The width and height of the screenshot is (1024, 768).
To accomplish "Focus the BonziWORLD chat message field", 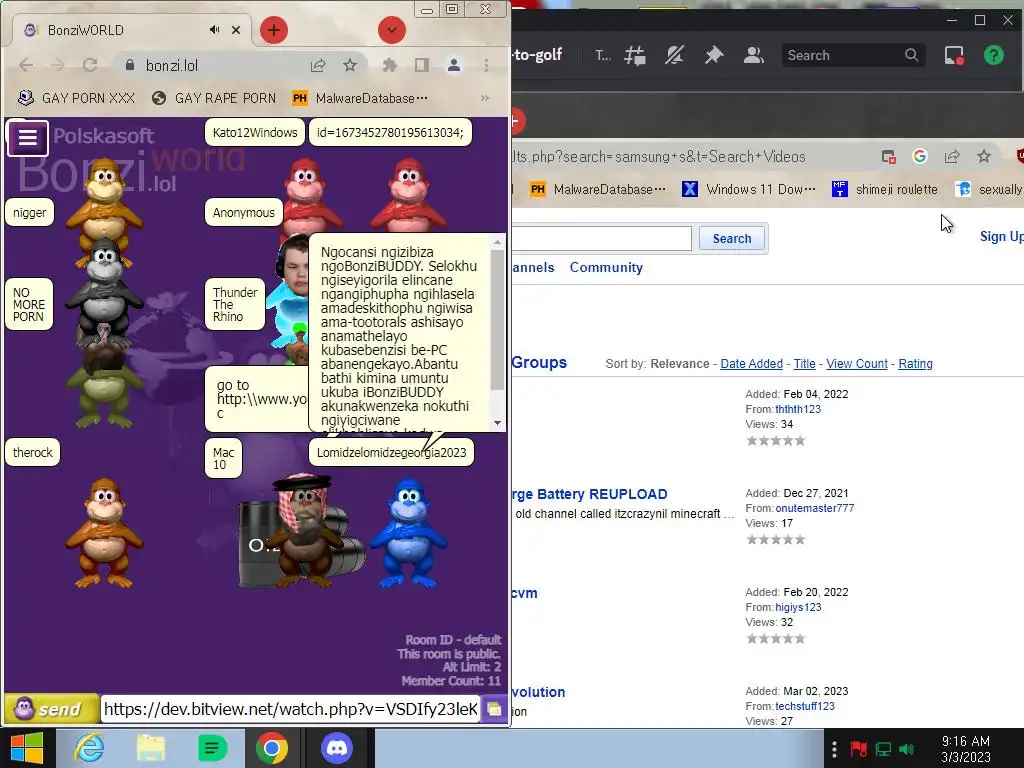I will (x=291, y=709).
